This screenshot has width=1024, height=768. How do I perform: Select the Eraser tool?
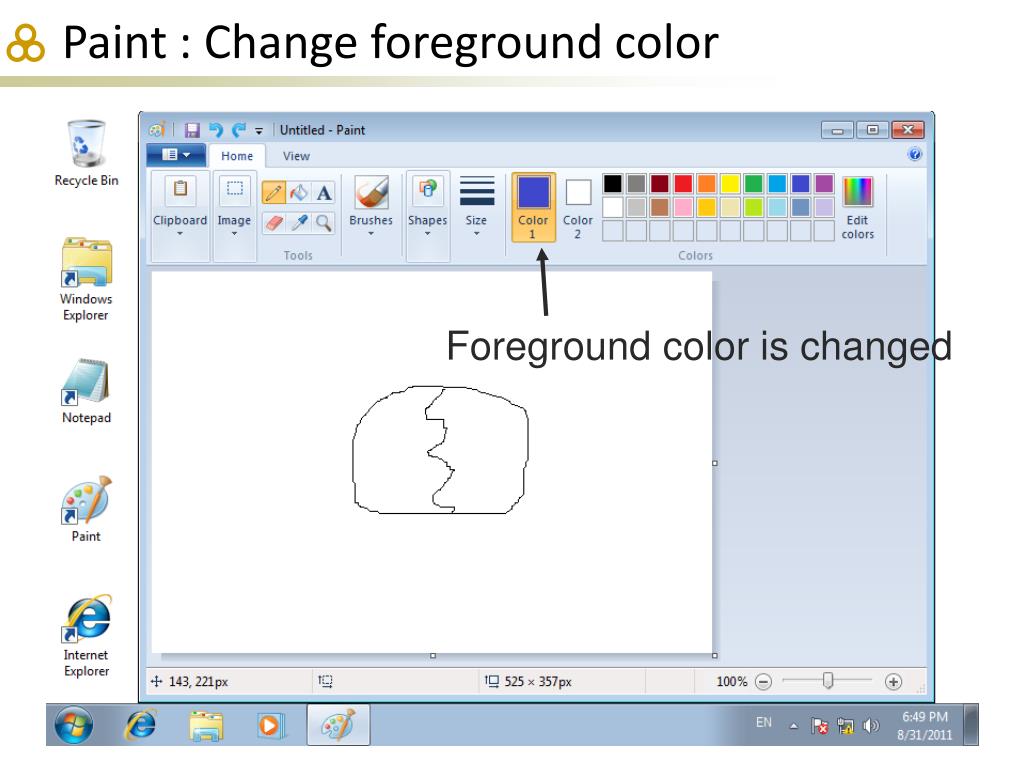coord(274,223)
